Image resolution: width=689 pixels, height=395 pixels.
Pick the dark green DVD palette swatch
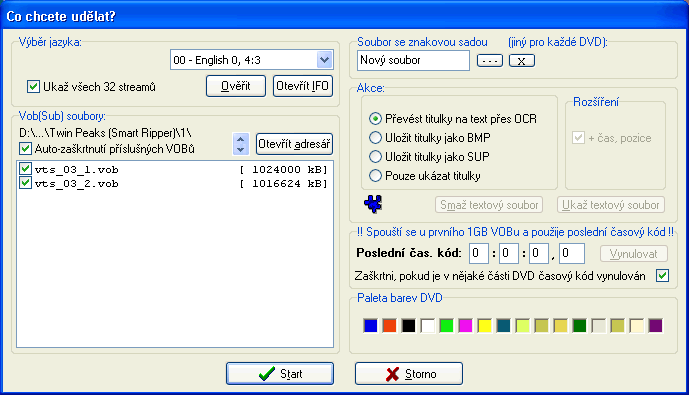(x=580, y=326)
